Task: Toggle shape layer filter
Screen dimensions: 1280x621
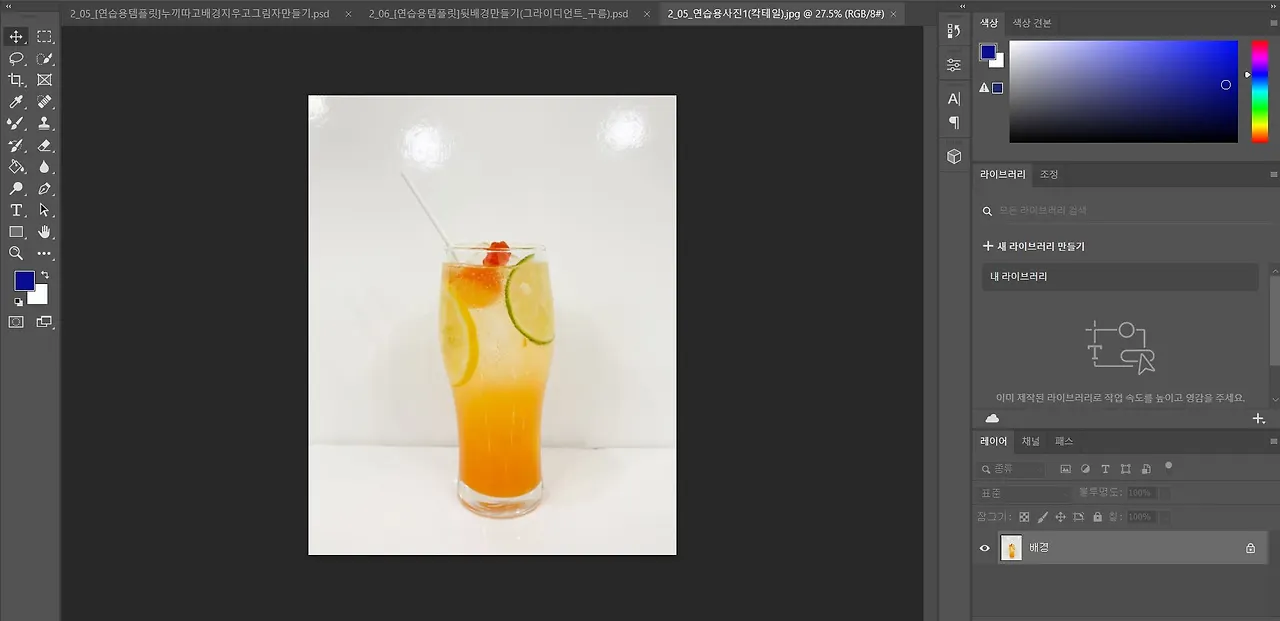Action: click(1125, 469)
